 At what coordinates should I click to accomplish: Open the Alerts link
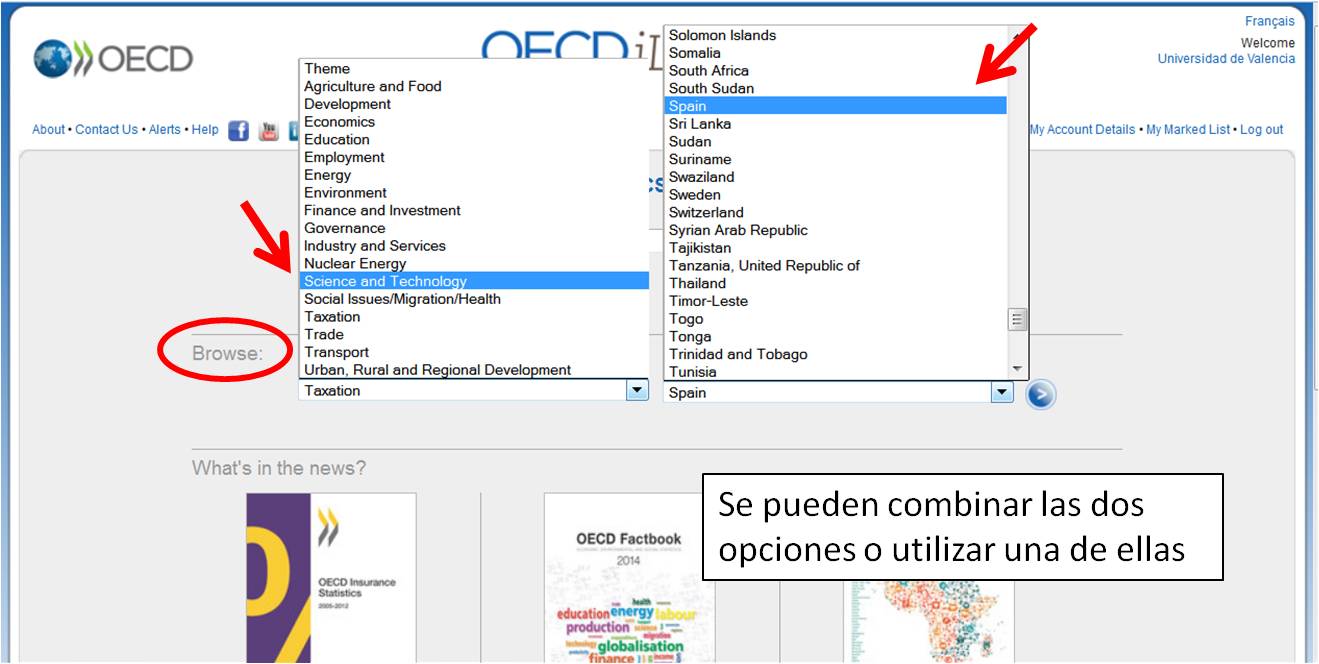165,130
